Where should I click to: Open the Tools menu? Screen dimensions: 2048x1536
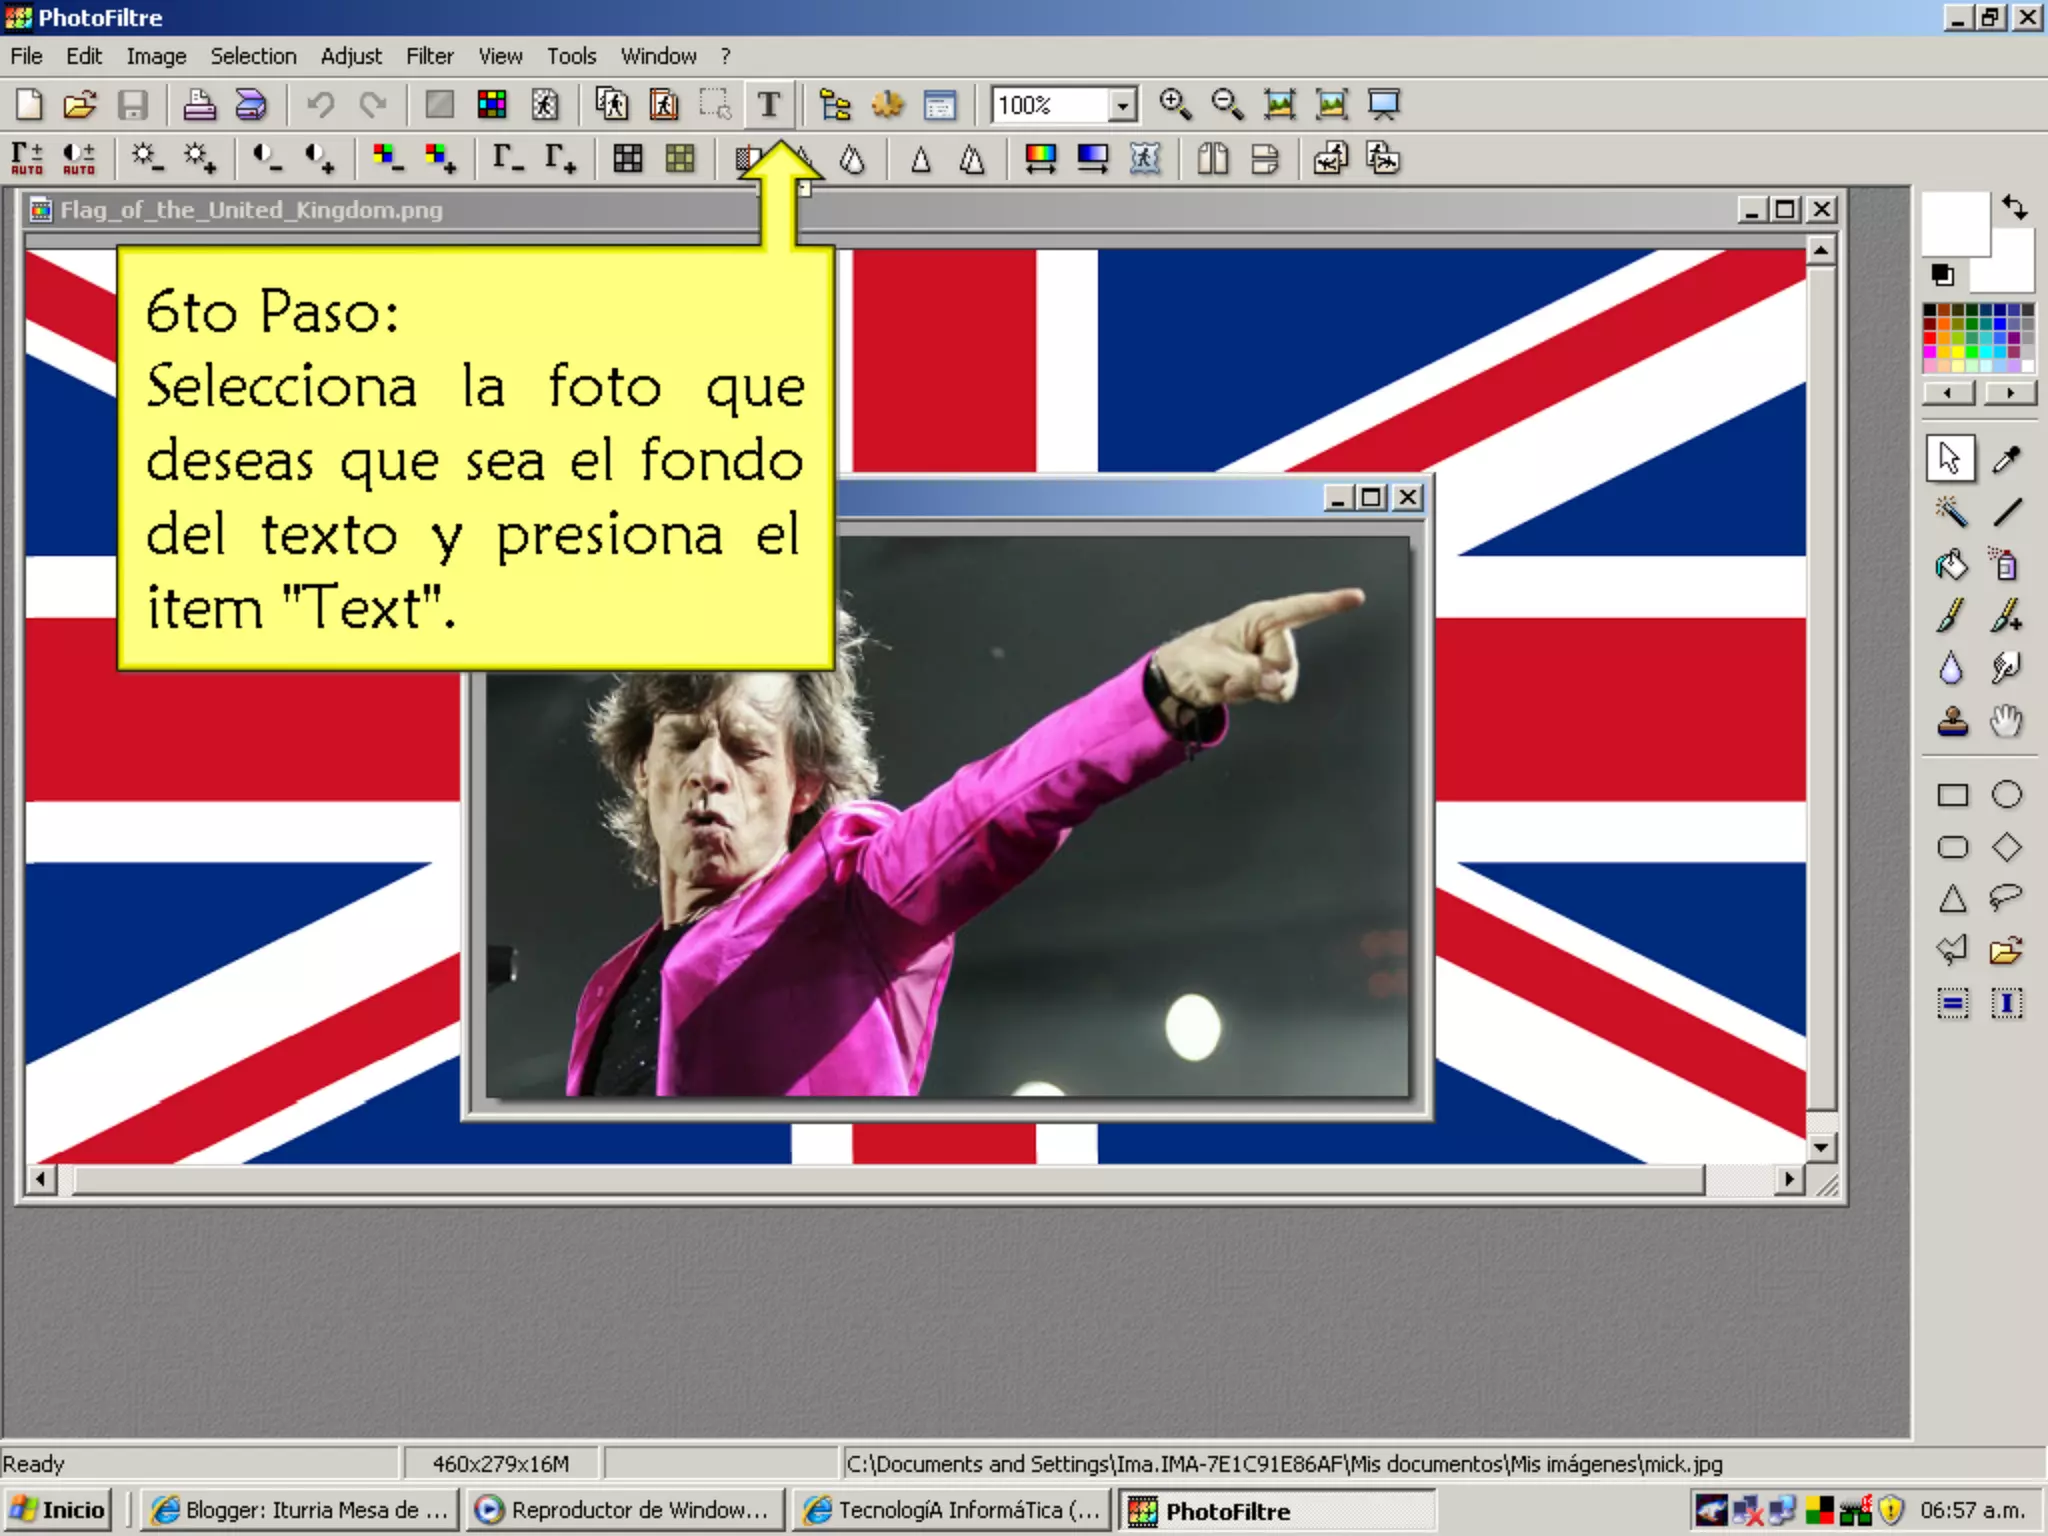(x=571, y=56)
